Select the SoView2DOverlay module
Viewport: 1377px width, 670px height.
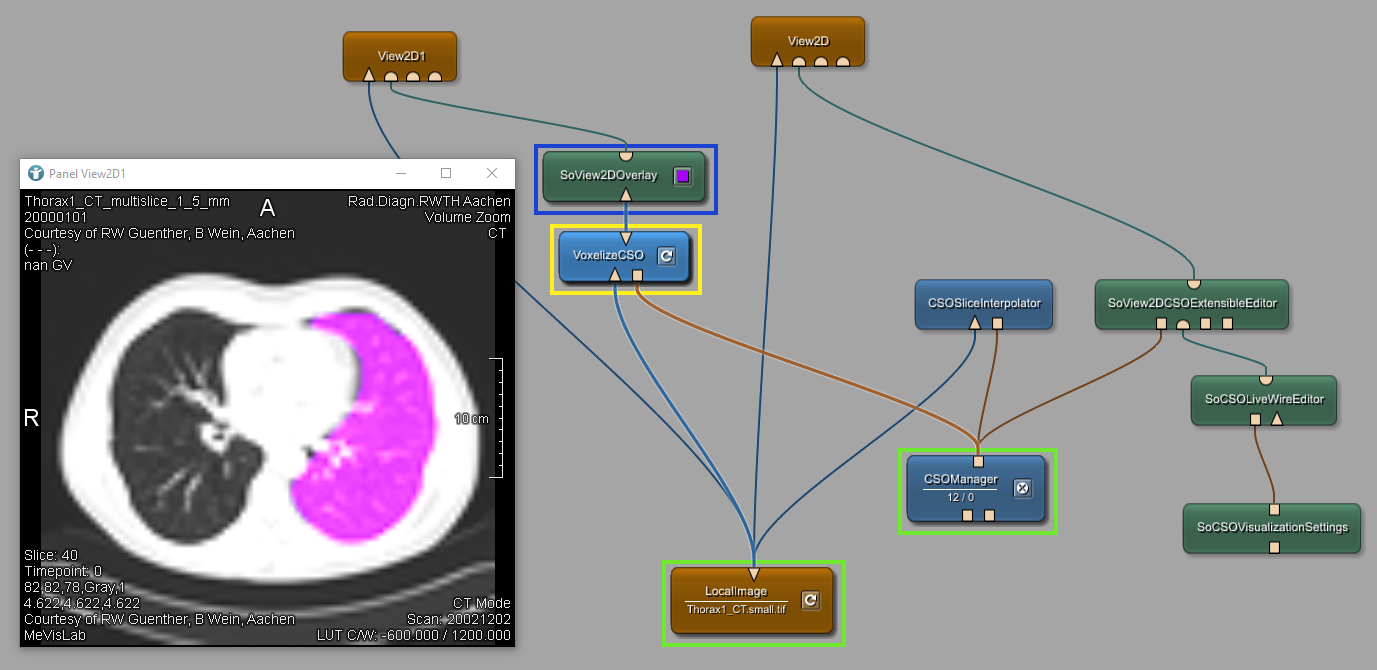[x=608, y=176]
